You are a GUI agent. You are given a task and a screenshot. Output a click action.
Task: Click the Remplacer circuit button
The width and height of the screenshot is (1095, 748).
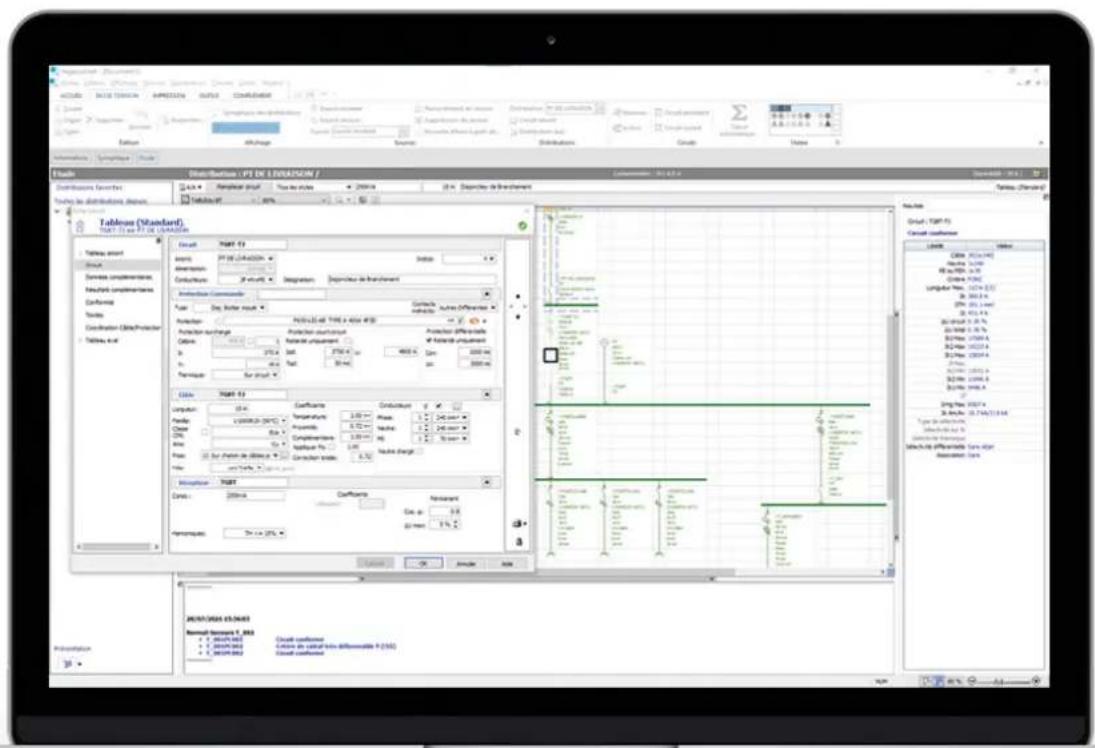pos(238,187)
